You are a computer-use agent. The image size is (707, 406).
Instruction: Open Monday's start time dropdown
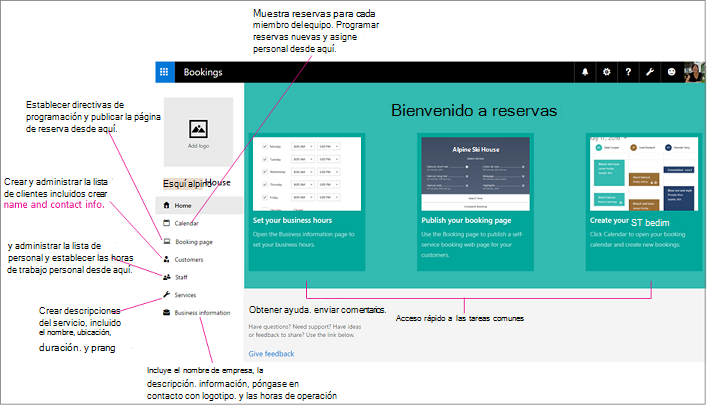(303, 146)
